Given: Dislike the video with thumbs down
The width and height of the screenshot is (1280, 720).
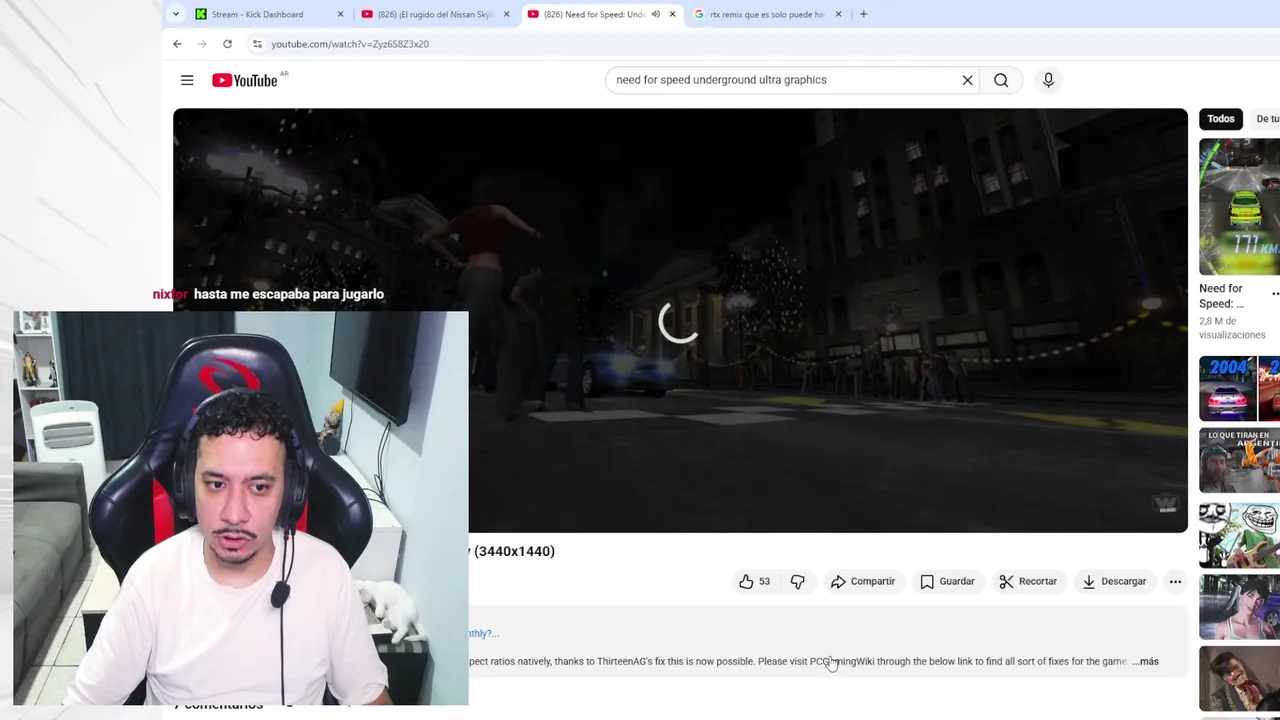Looking at the screenshot, I should coord(797,581).
